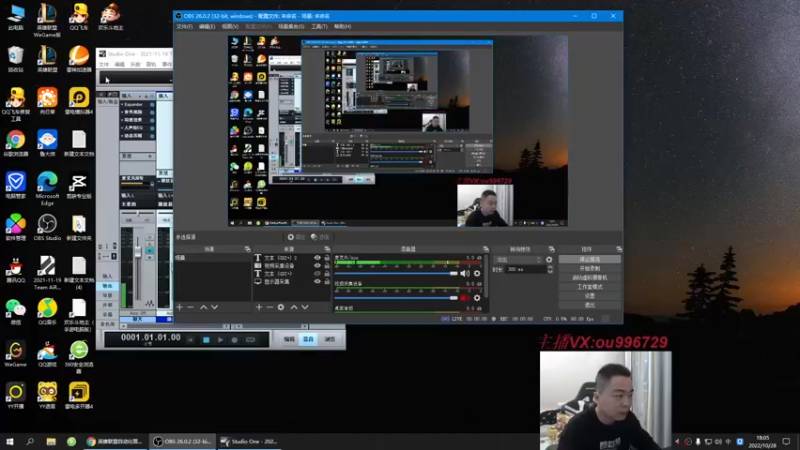The height and width of the screenshot is (450, 800).
Task: Mute the first mixer channel with the speaker icon
Action: click(x=465, y=273)
